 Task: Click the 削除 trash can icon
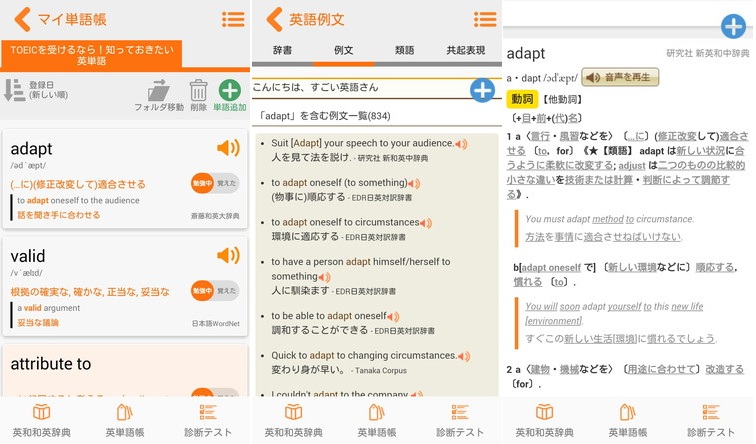(x=198, y=91)
